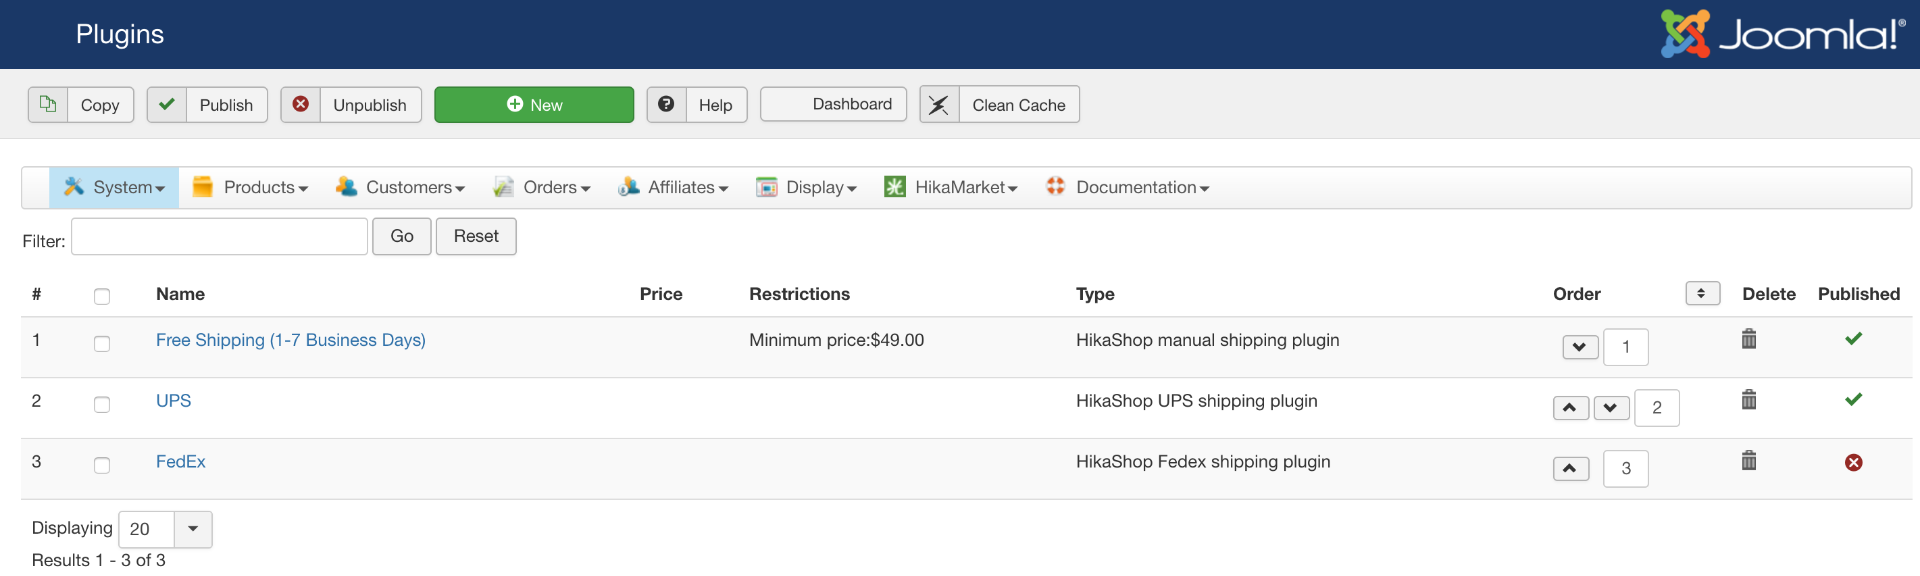Expand the Products menu
The image size is (1920, 576).
point(251,188)
